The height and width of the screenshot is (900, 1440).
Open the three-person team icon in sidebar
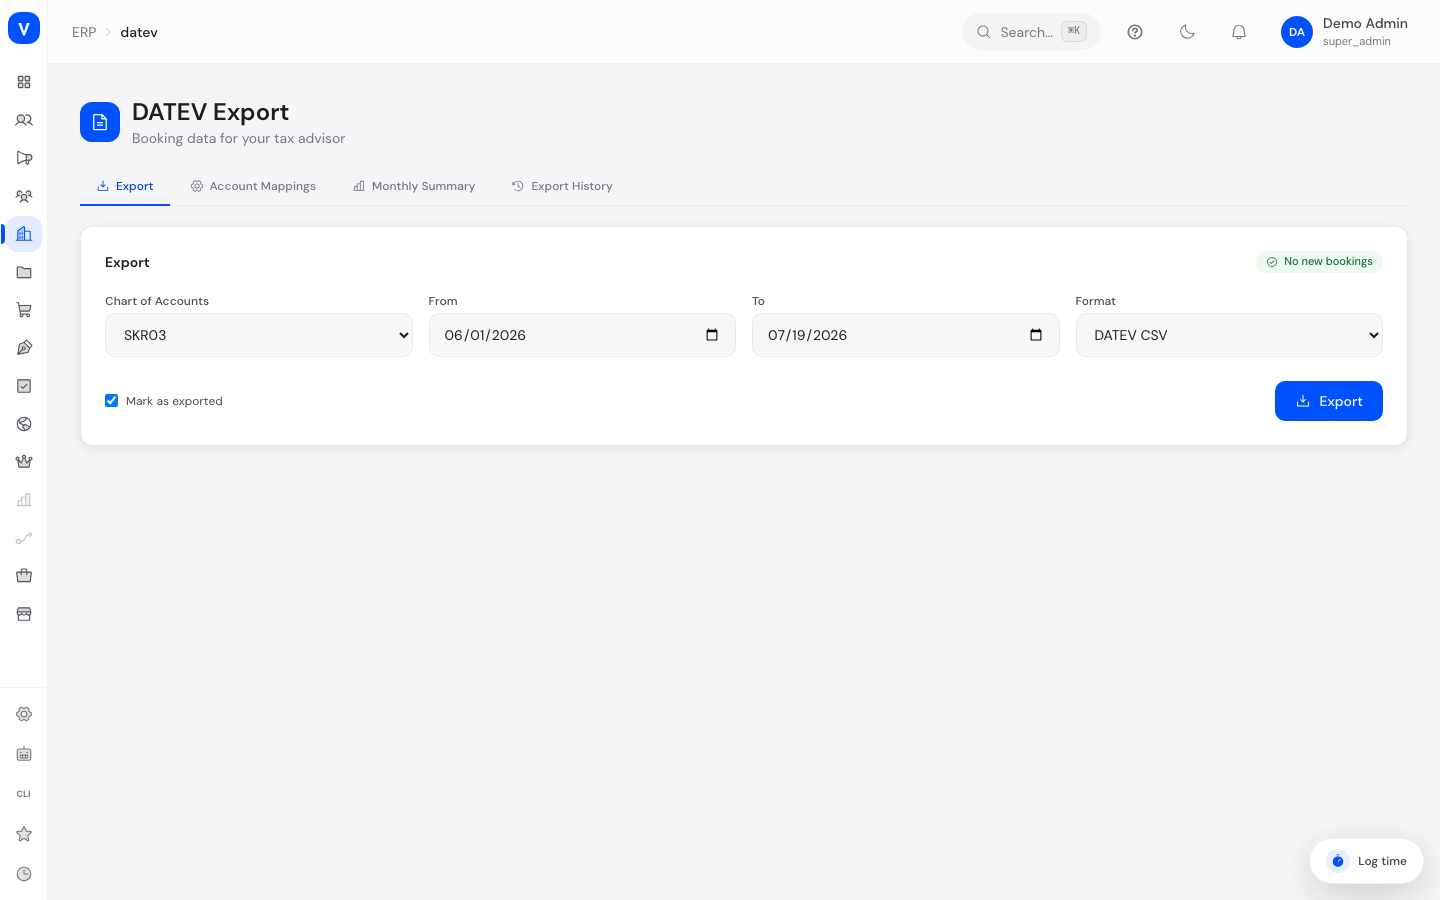(x=24, y=196)
